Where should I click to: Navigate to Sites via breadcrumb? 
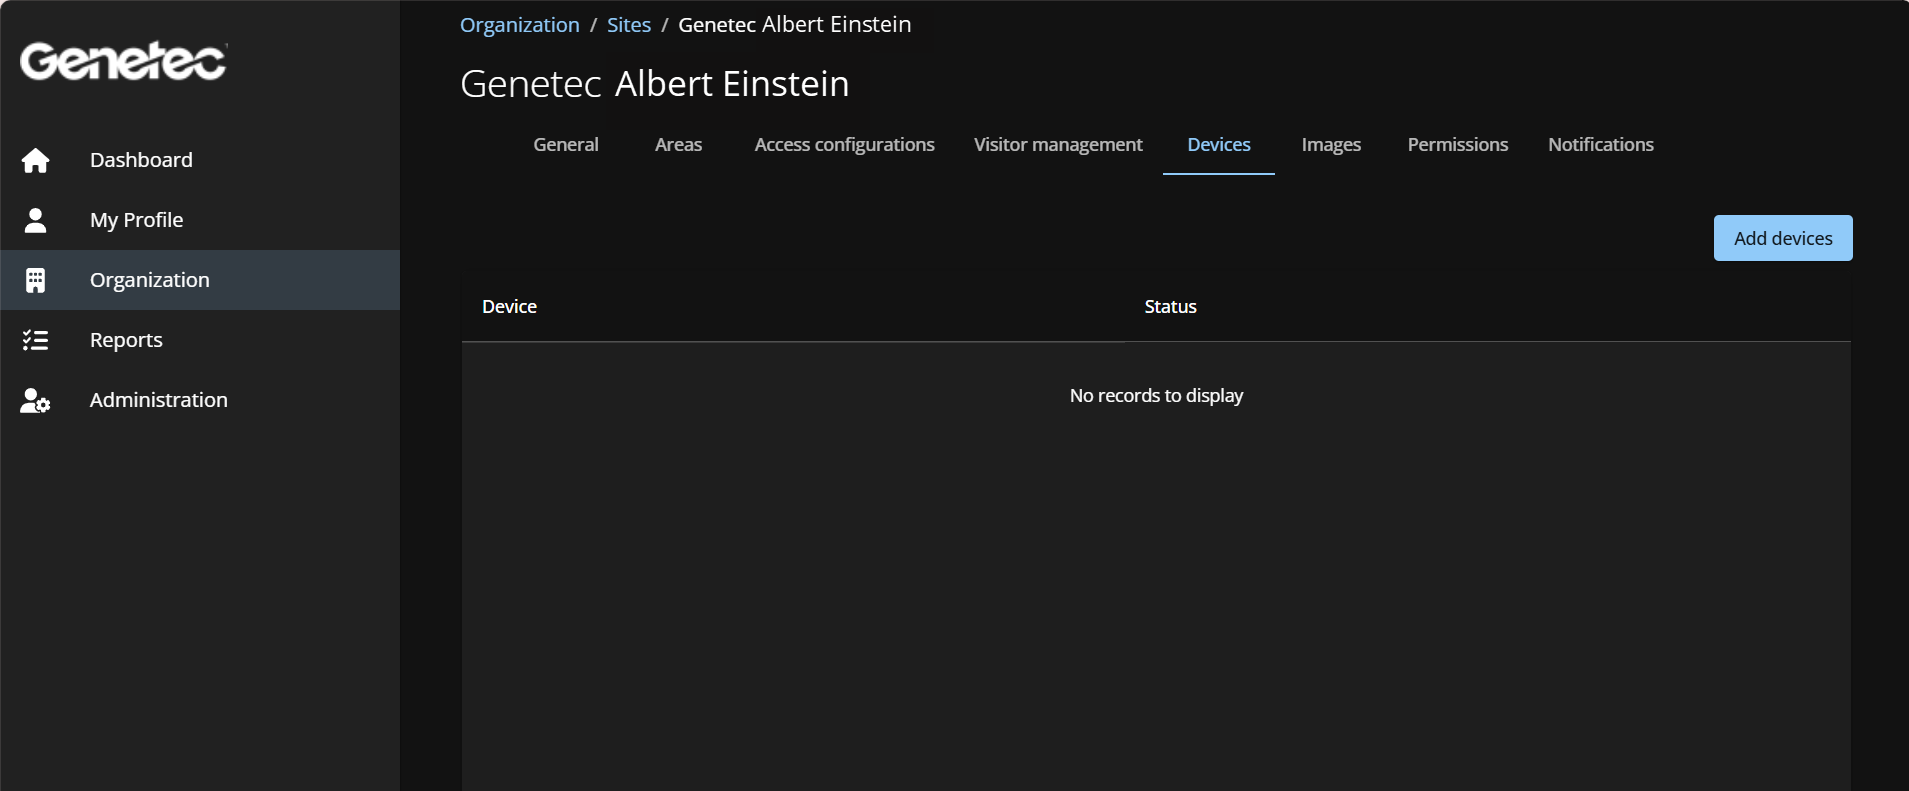(628, 25)
